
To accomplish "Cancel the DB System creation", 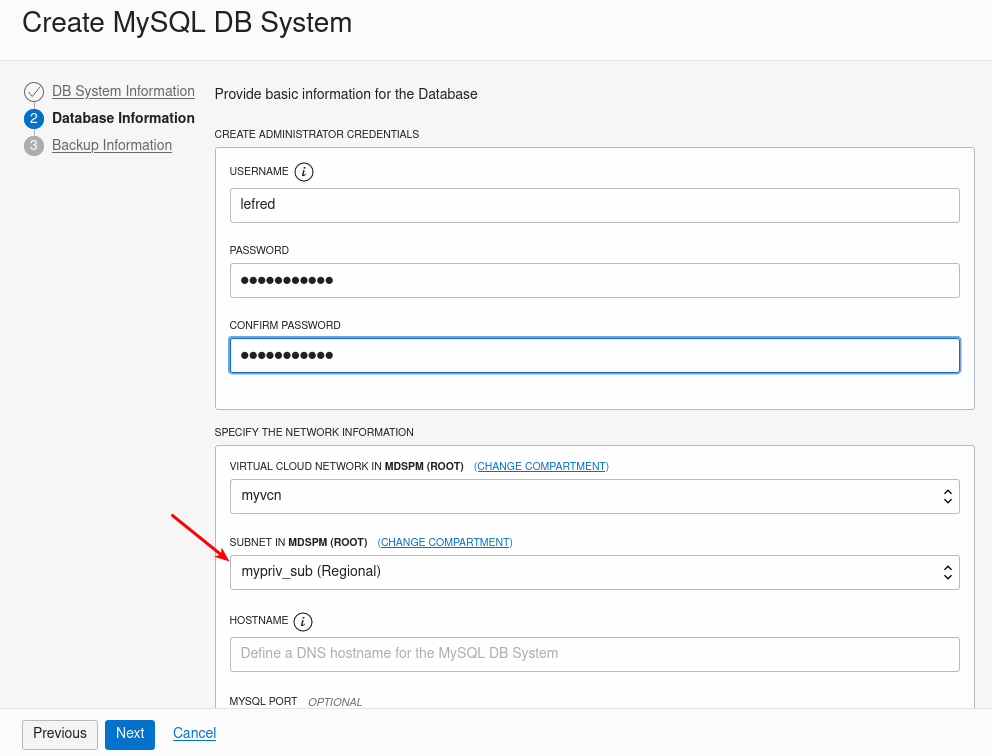I will (x=195, y=733).
